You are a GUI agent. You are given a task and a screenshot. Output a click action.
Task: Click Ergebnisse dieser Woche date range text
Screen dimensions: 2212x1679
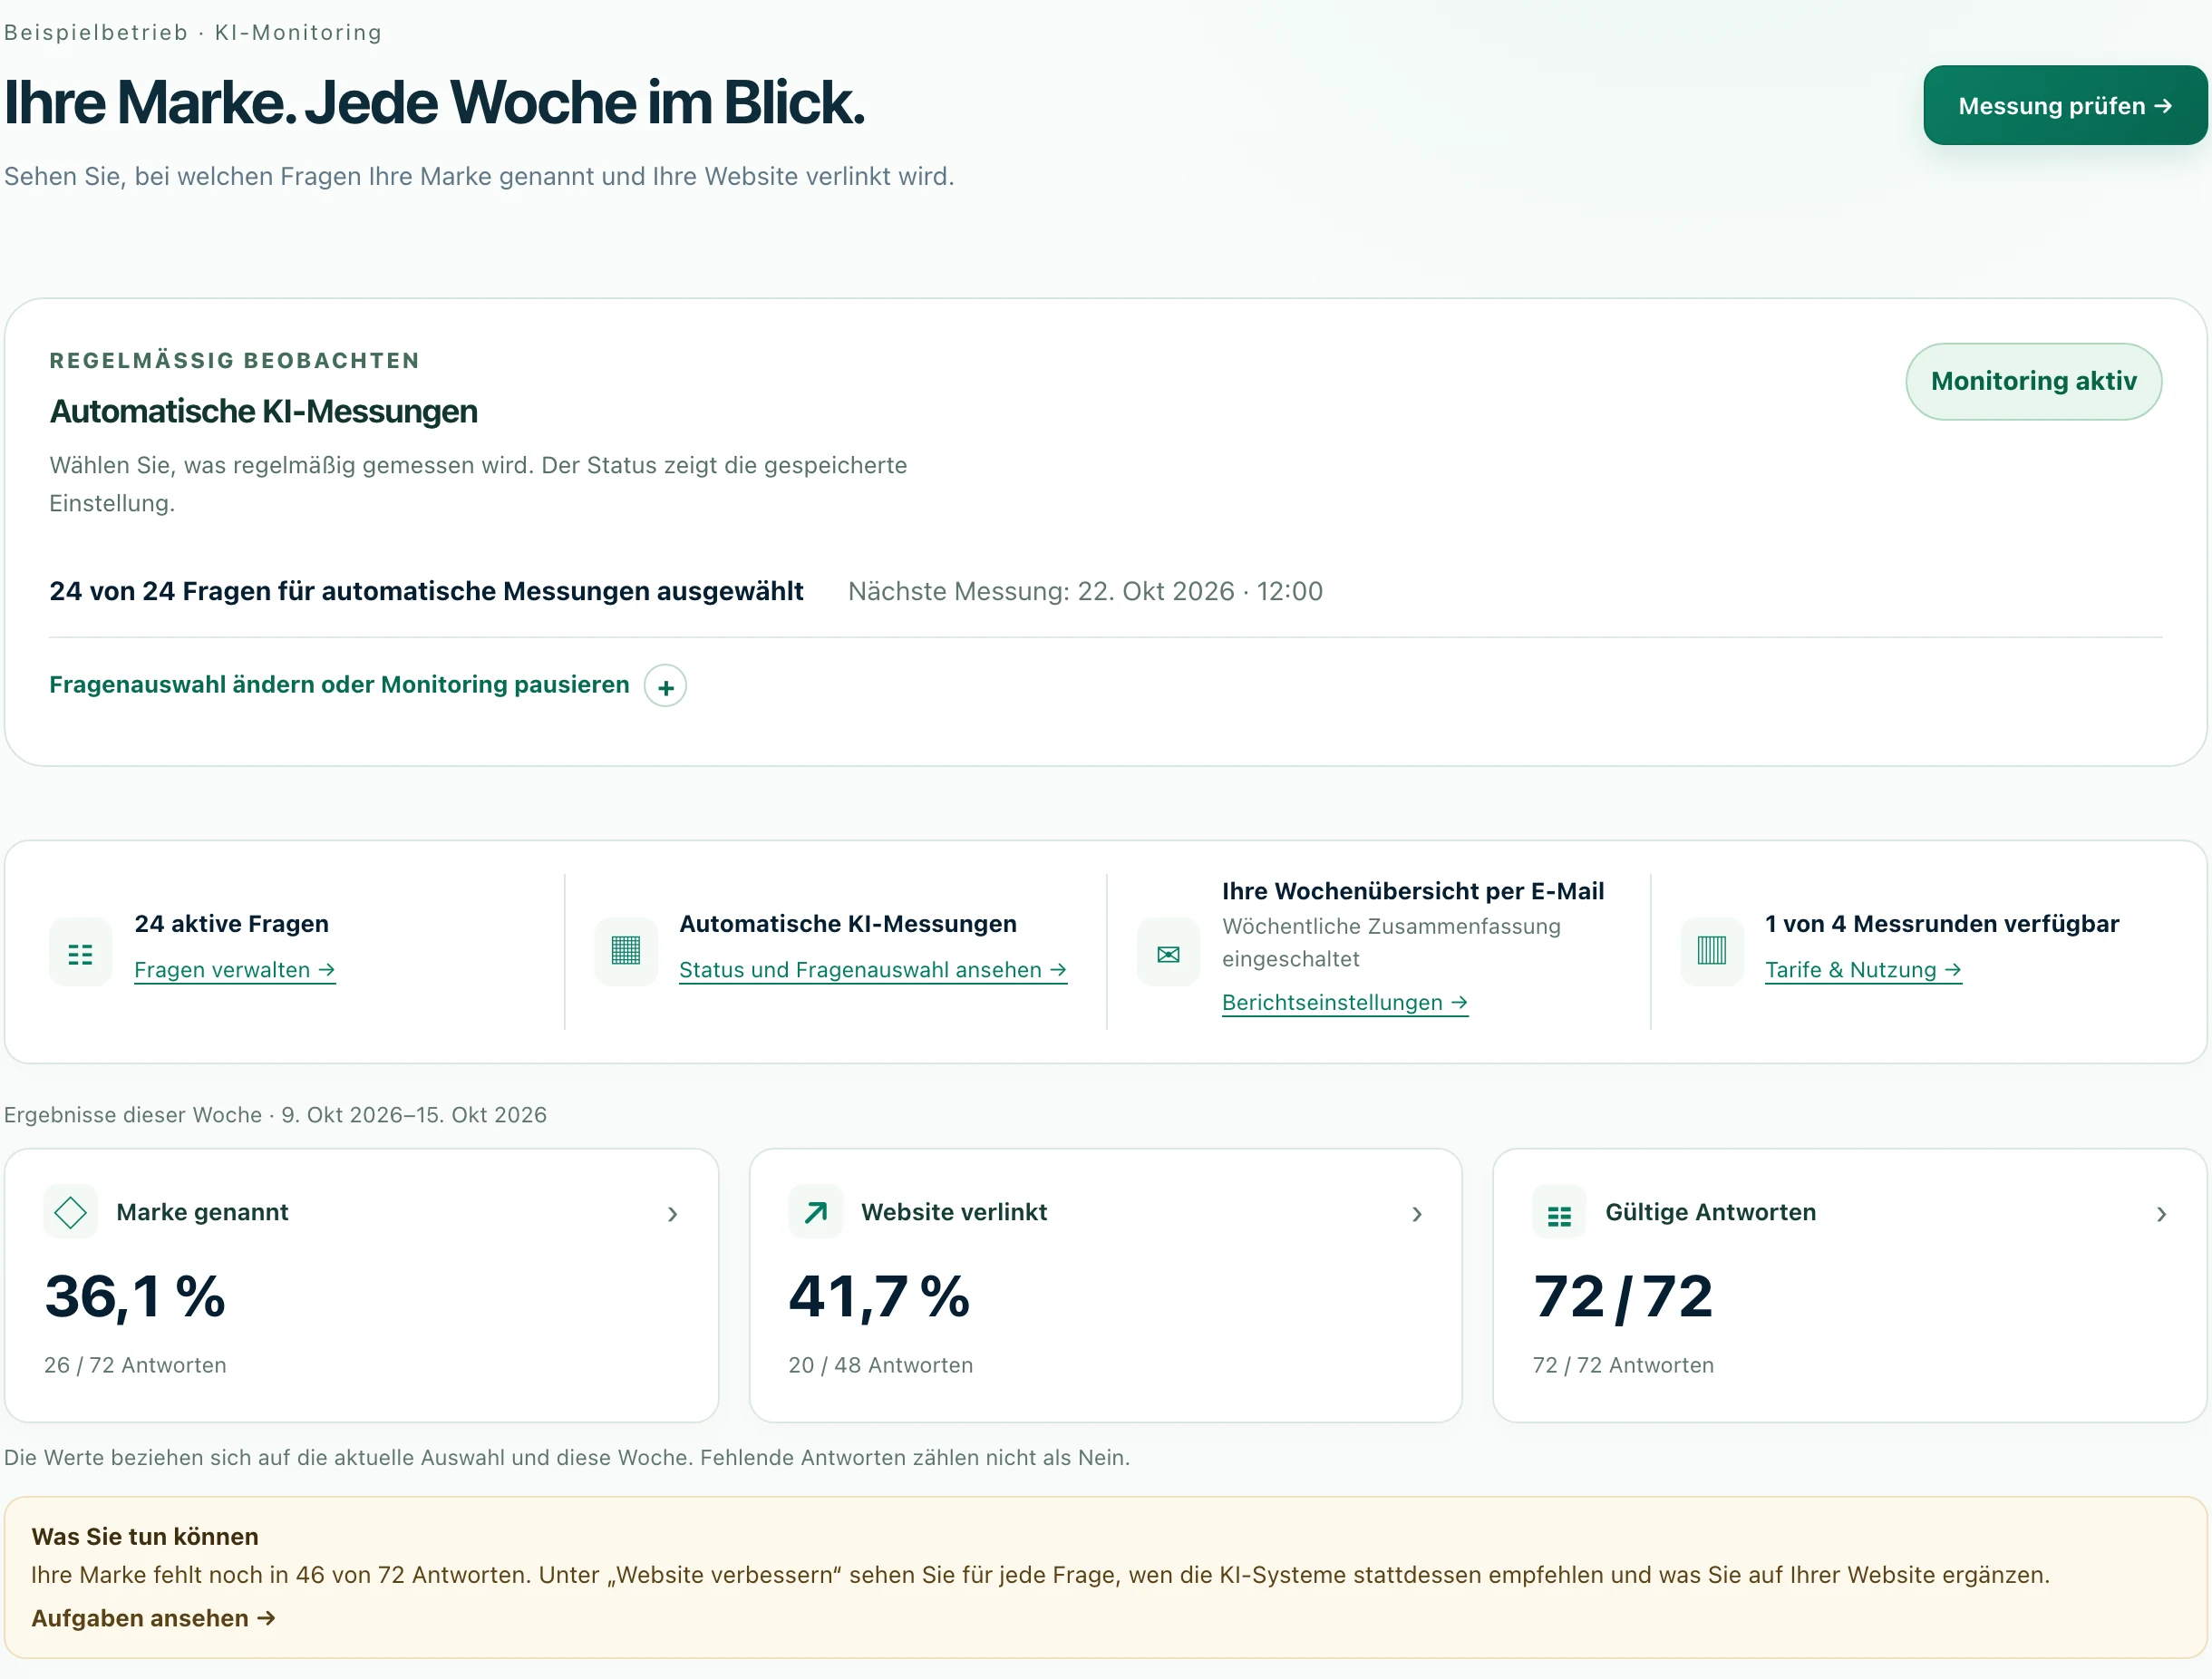275,1114
